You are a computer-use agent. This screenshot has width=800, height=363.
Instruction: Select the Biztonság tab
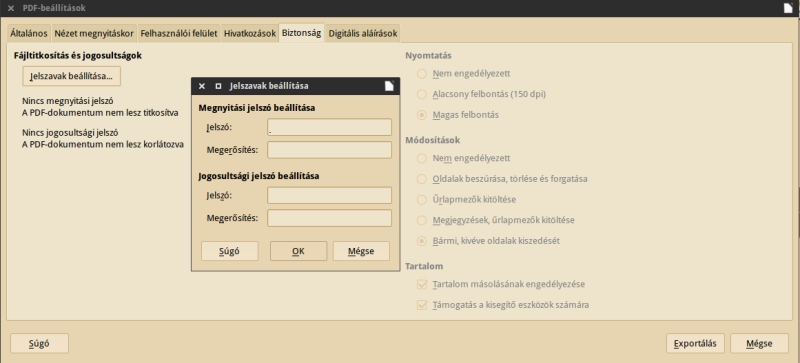tap(301, 33)
